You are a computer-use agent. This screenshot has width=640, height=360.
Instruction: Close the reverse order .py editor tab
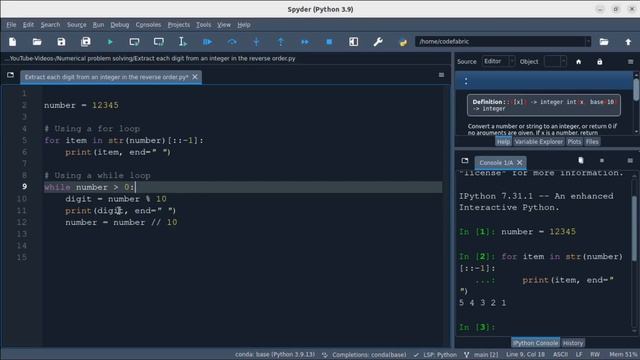(x=195, y=77)
